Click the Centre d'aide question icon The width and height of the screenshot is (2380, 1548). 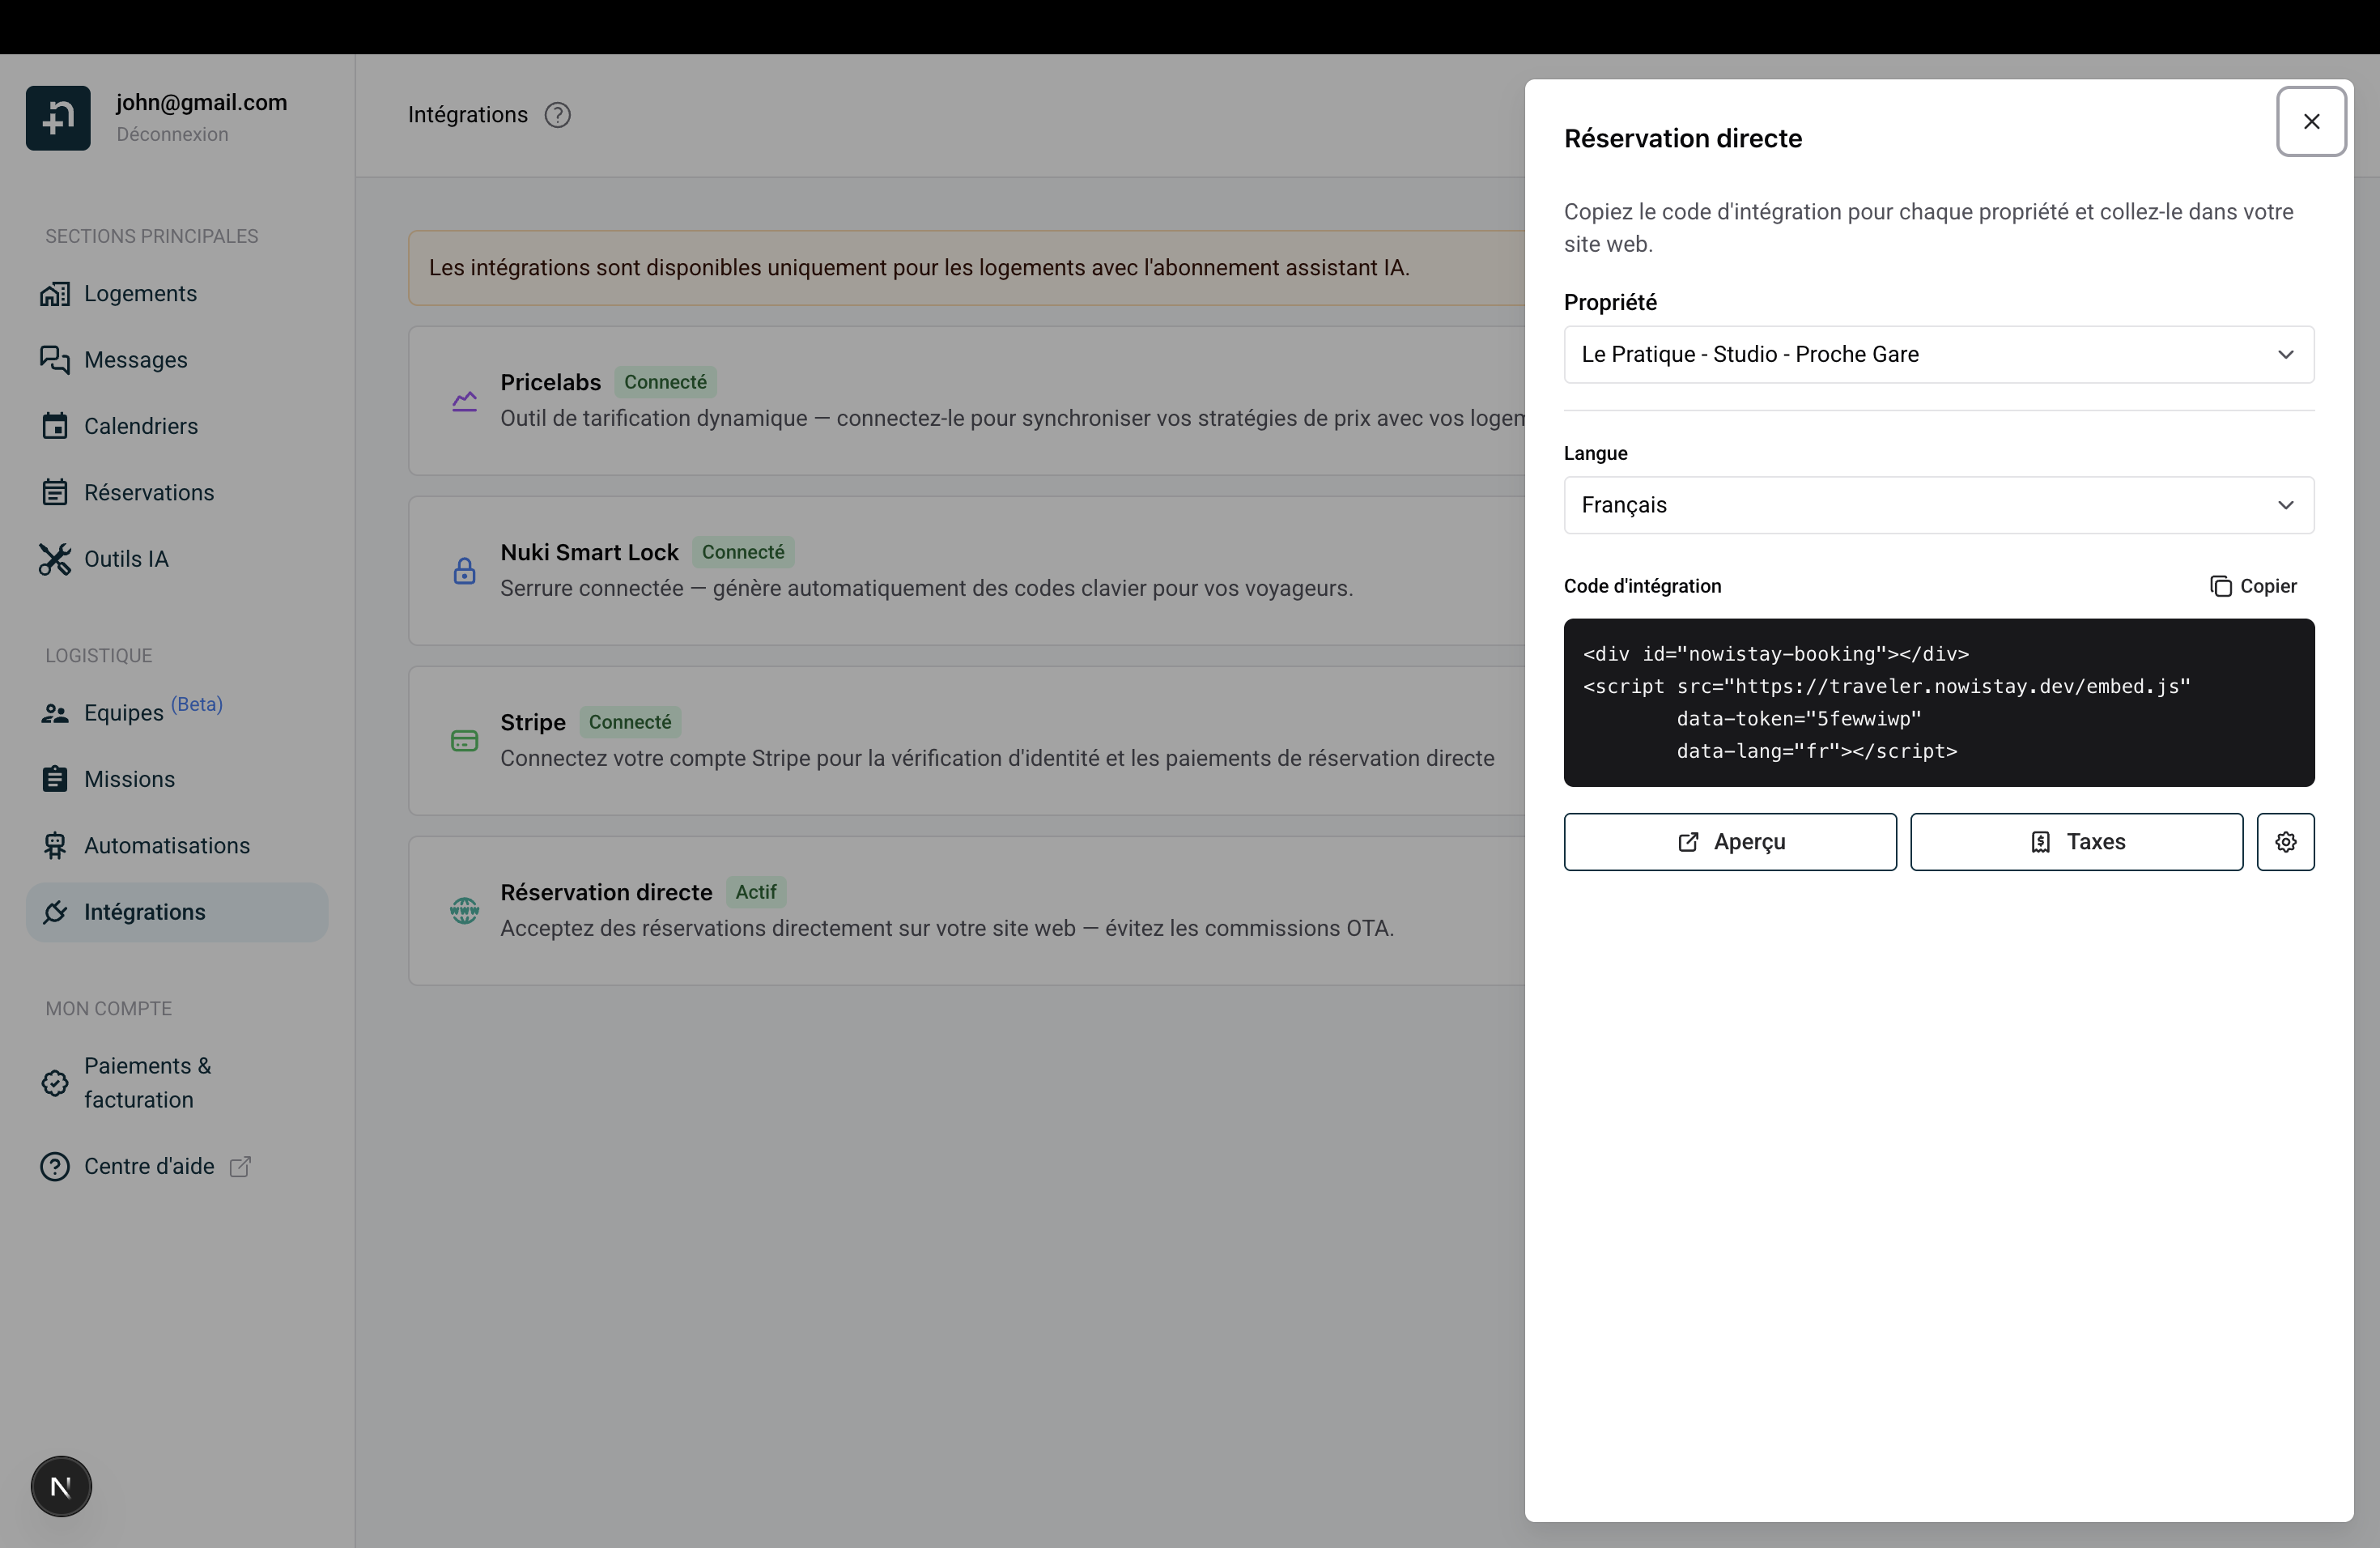tap(55, 1167)
